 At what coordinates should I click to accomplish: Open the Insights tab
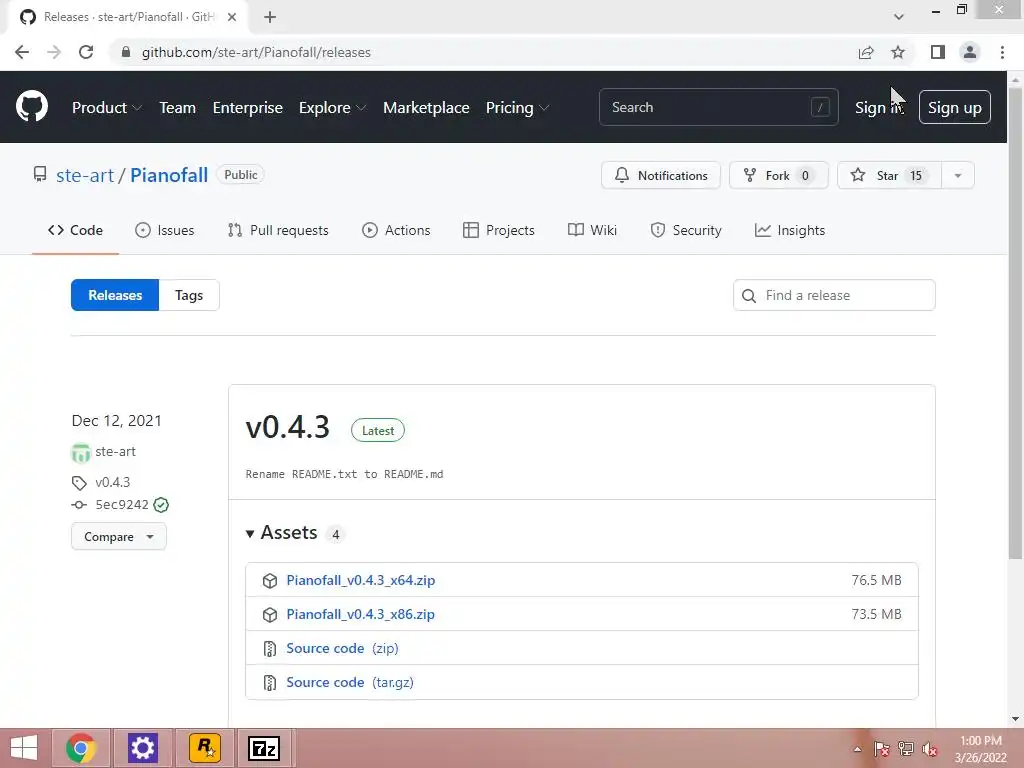click(x=790, y=231)
